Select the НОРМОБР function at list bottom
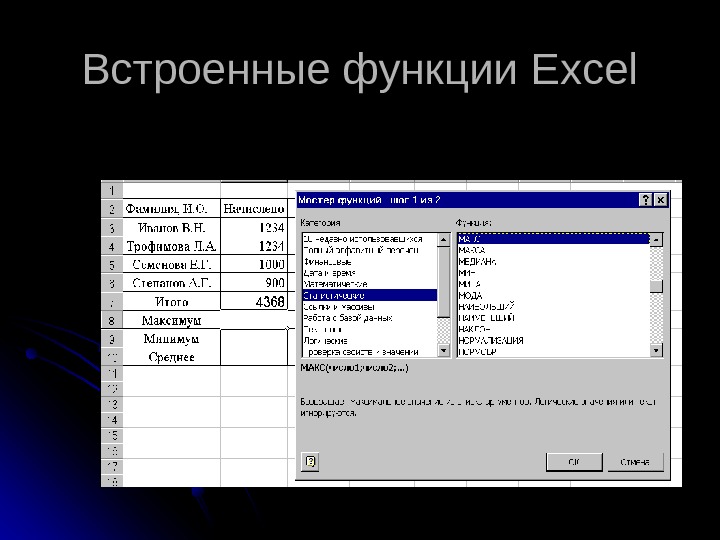 click(554, 352)
